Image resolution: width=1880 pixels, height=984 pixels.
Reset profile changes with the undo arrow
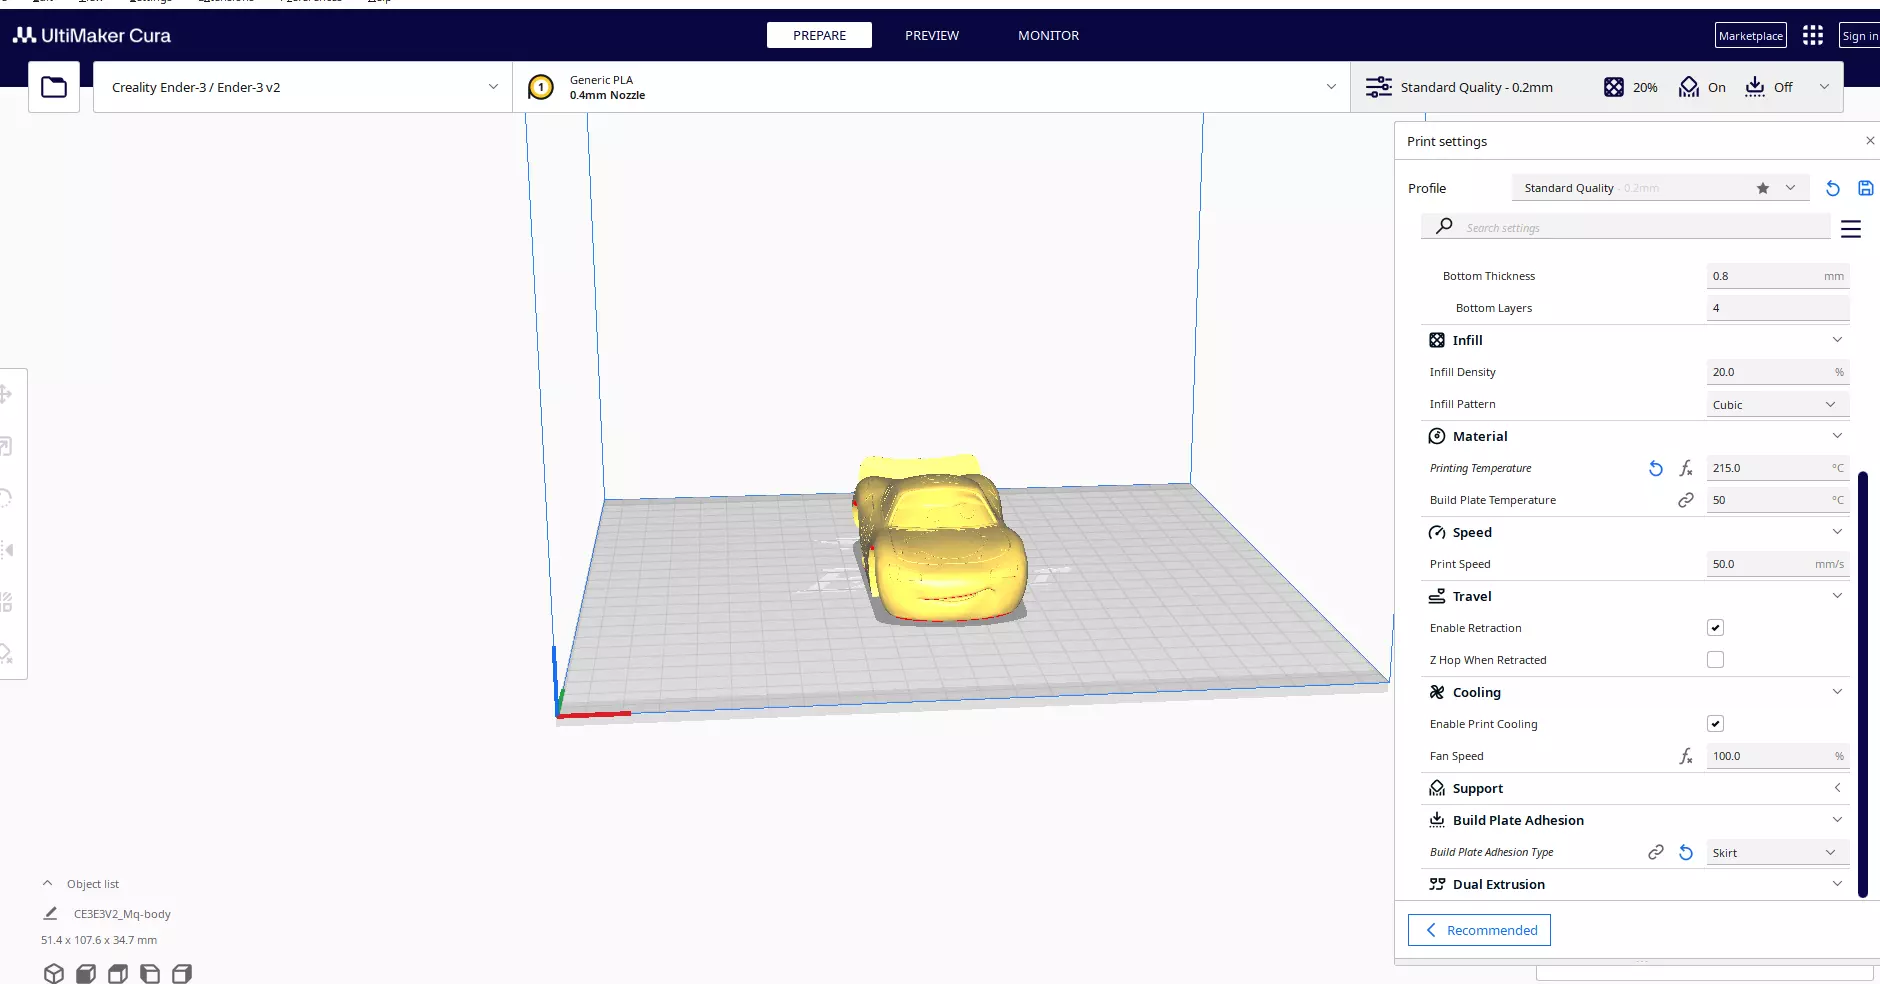tap(1833, 188)
